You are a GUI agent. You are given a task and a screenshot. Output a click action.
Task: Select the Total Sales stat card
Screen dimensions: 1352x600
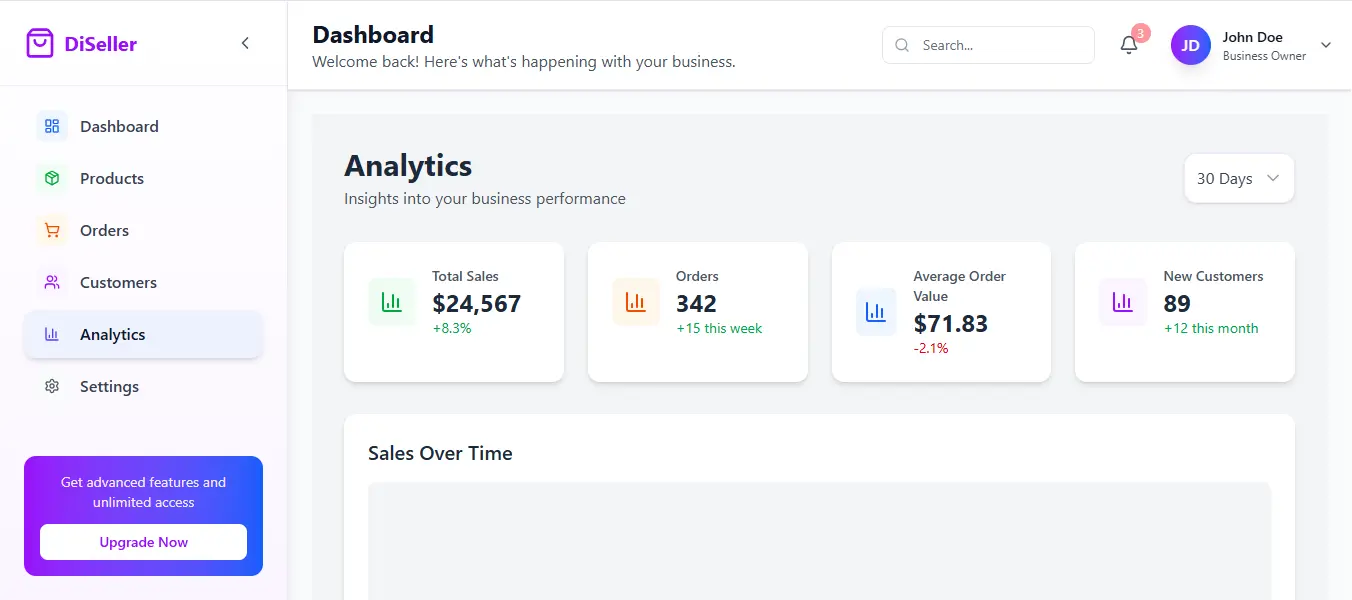[454, 311]
